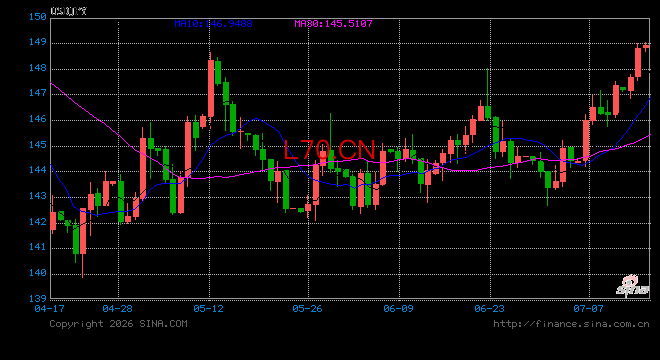660x360 pixels.
Task: Open the http://finance.sina.com.cn link
Action: (571, 324)
